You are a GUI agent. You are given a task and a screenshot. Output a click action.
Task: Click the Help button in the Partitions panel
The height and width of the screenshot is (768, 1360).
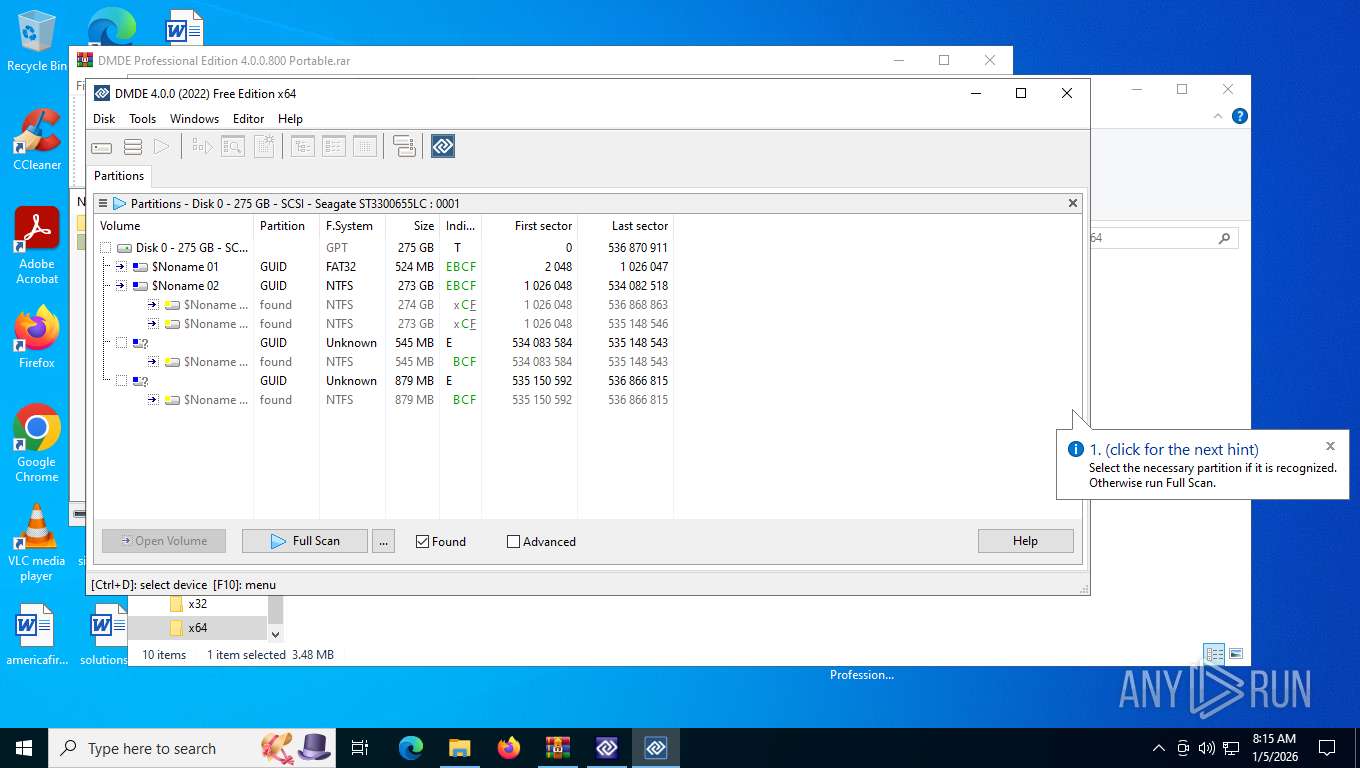coord(1025,541)
